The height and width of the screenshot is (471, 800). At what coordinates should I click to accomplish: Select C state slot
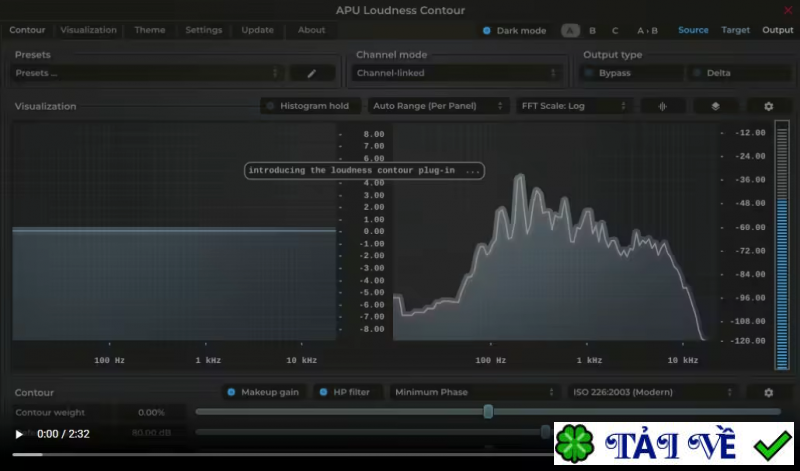(x=615, y=31)
